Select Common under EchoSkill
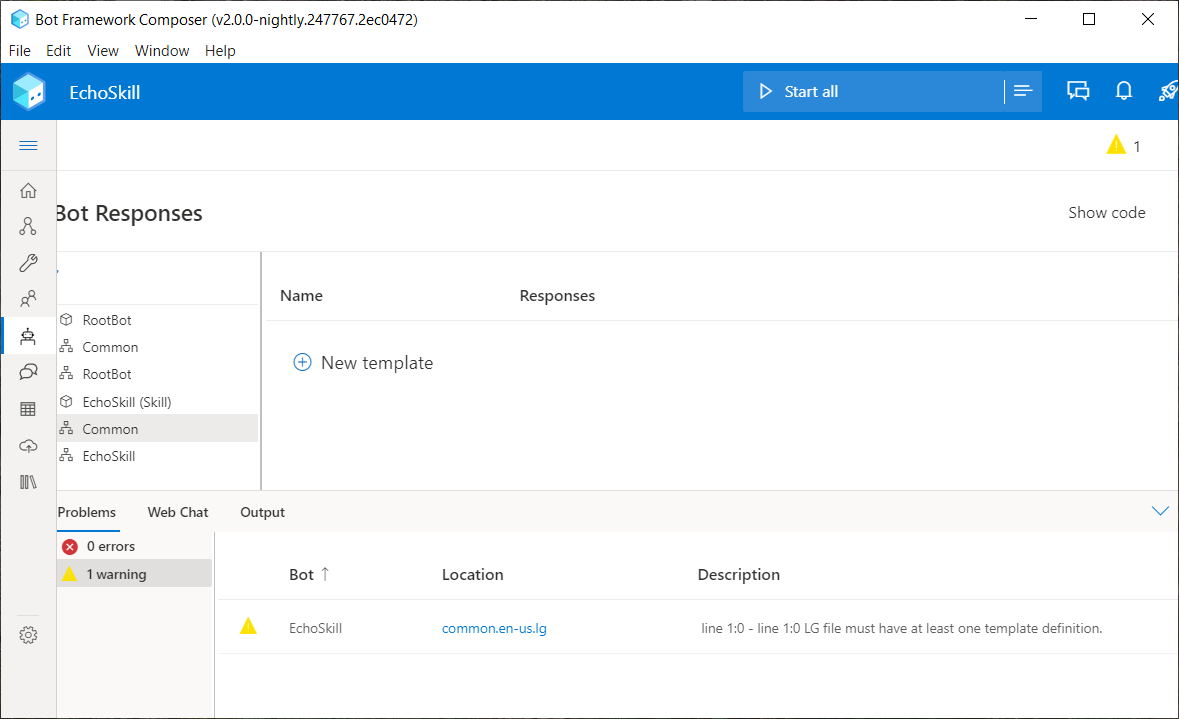Viewport: 1179px width, 719px height. [x=110, y=428]
